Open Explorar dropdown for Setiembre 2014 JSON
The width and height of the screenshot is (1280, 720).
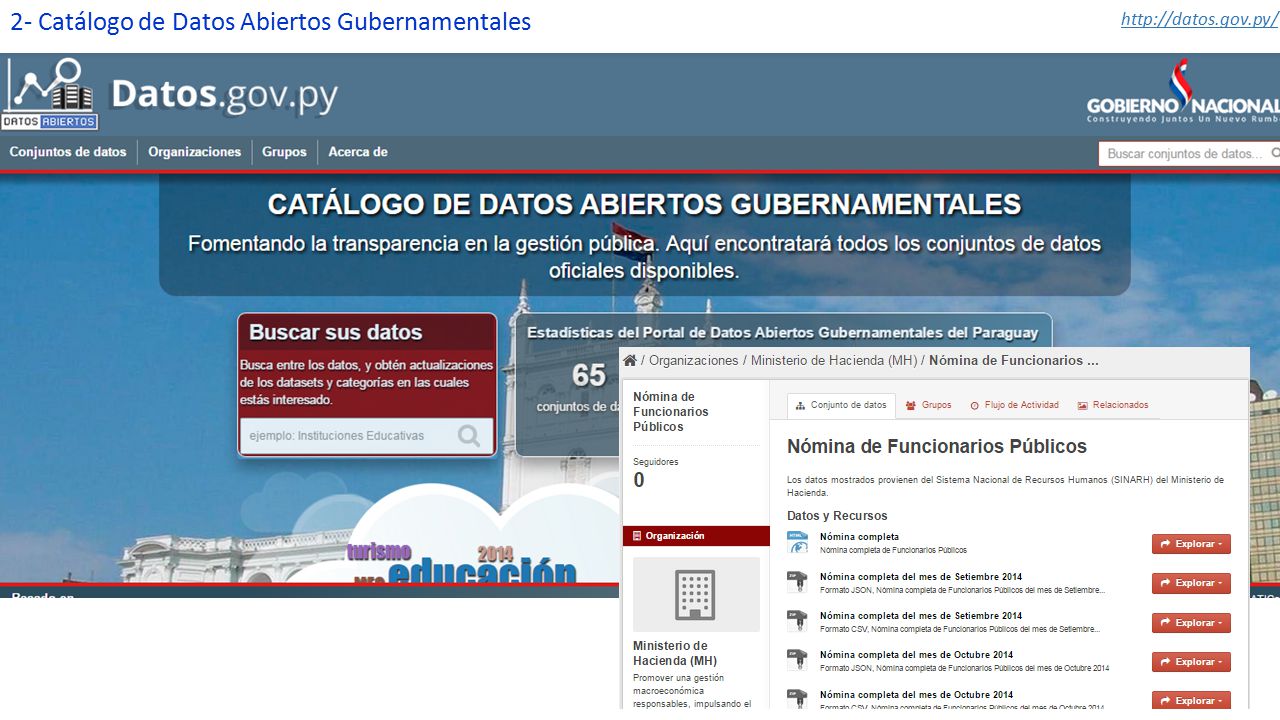coord(1191,583)
